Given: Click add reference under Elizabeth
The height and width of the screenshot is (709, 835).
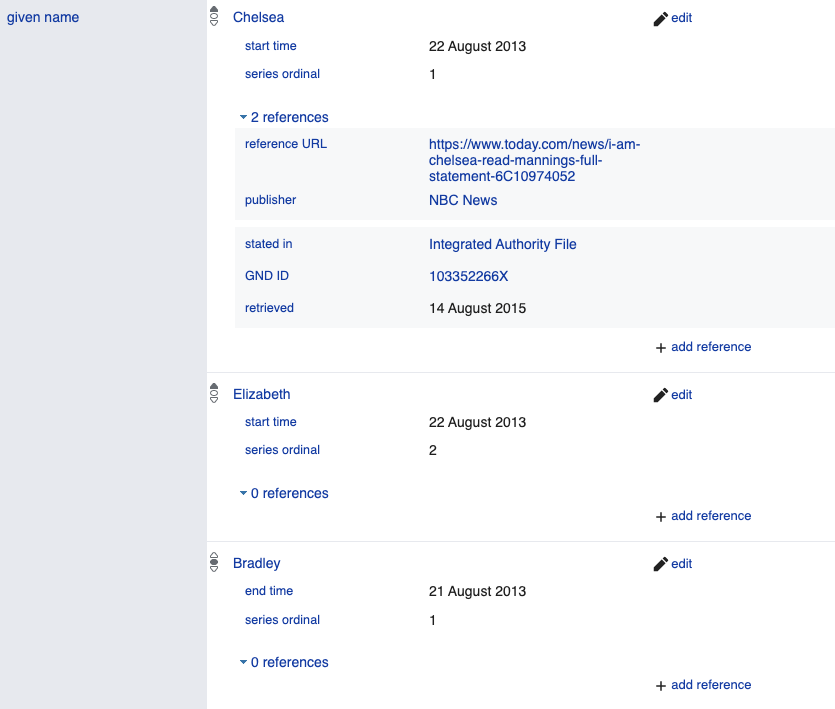Looking at the screenshot, I should coord(711,516).
